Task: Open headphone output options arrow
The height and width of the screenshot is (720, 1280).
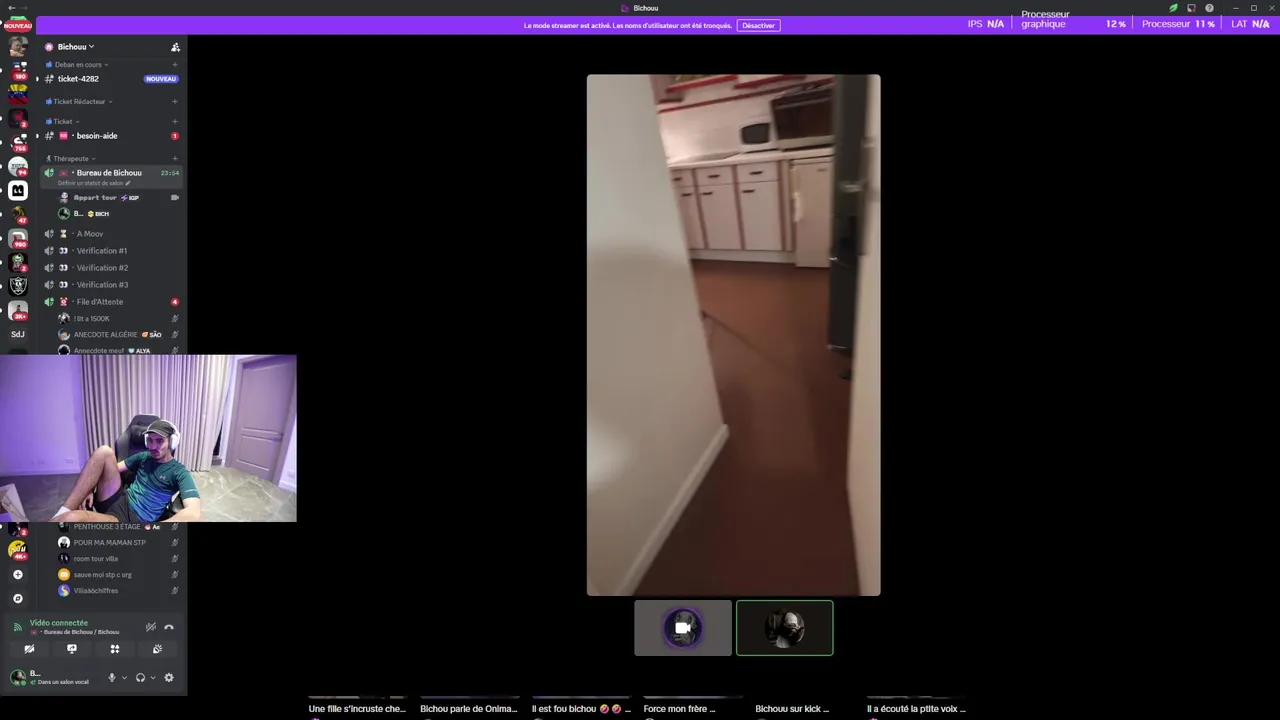Action: point(152,677)
